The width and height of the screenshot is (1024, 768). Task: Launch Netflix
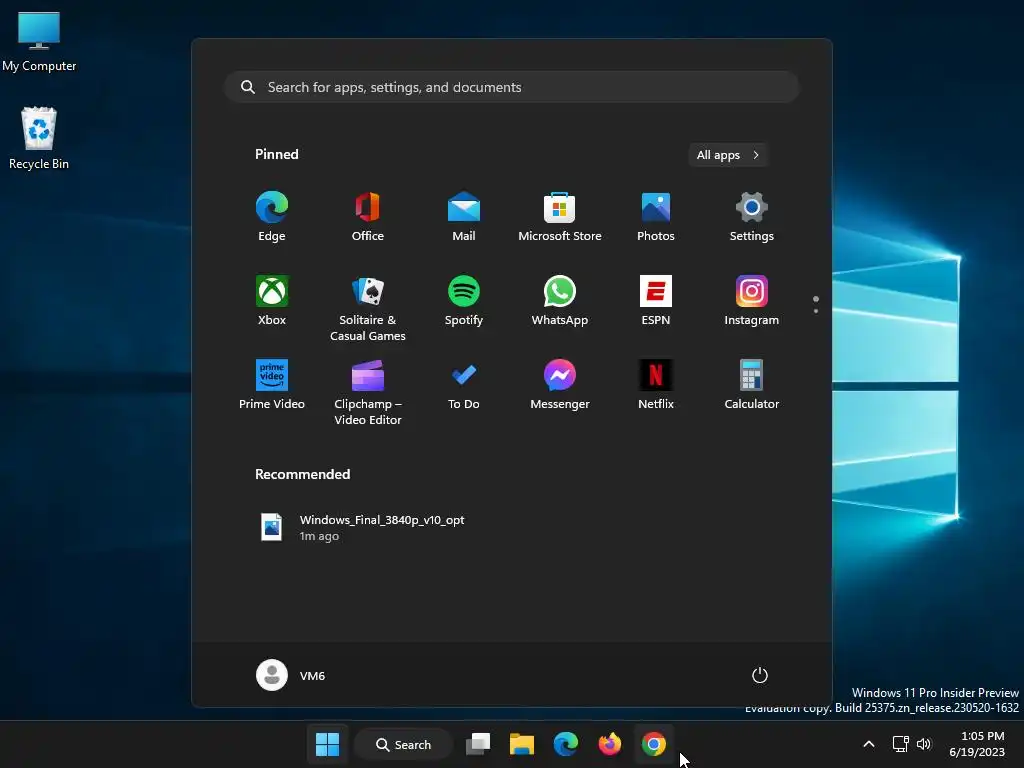click(656, 385)
